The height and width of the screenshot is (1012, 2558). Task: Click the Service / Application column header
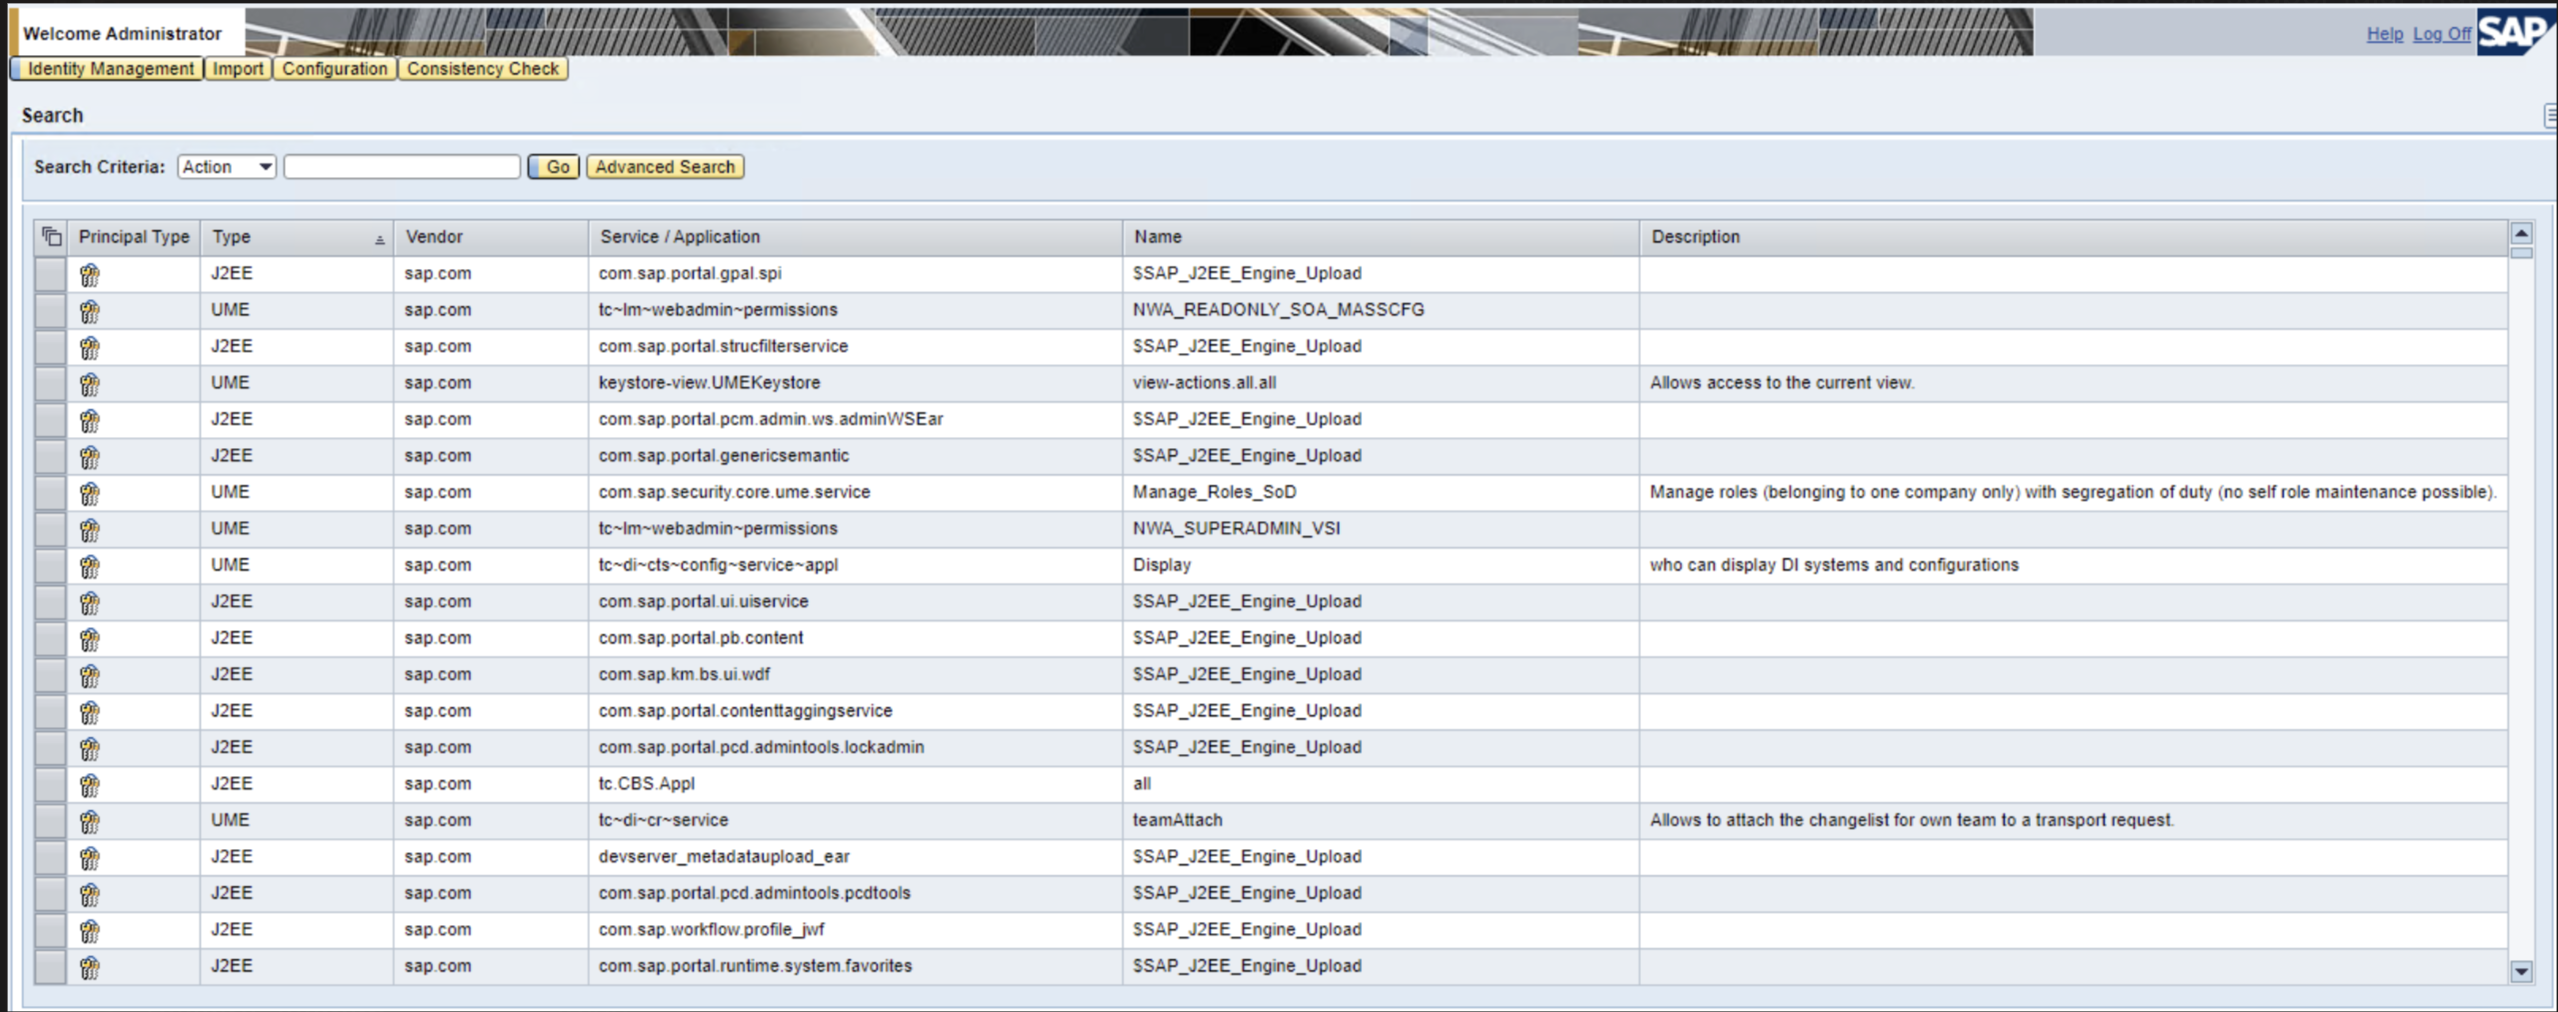[x=855, y=237]
